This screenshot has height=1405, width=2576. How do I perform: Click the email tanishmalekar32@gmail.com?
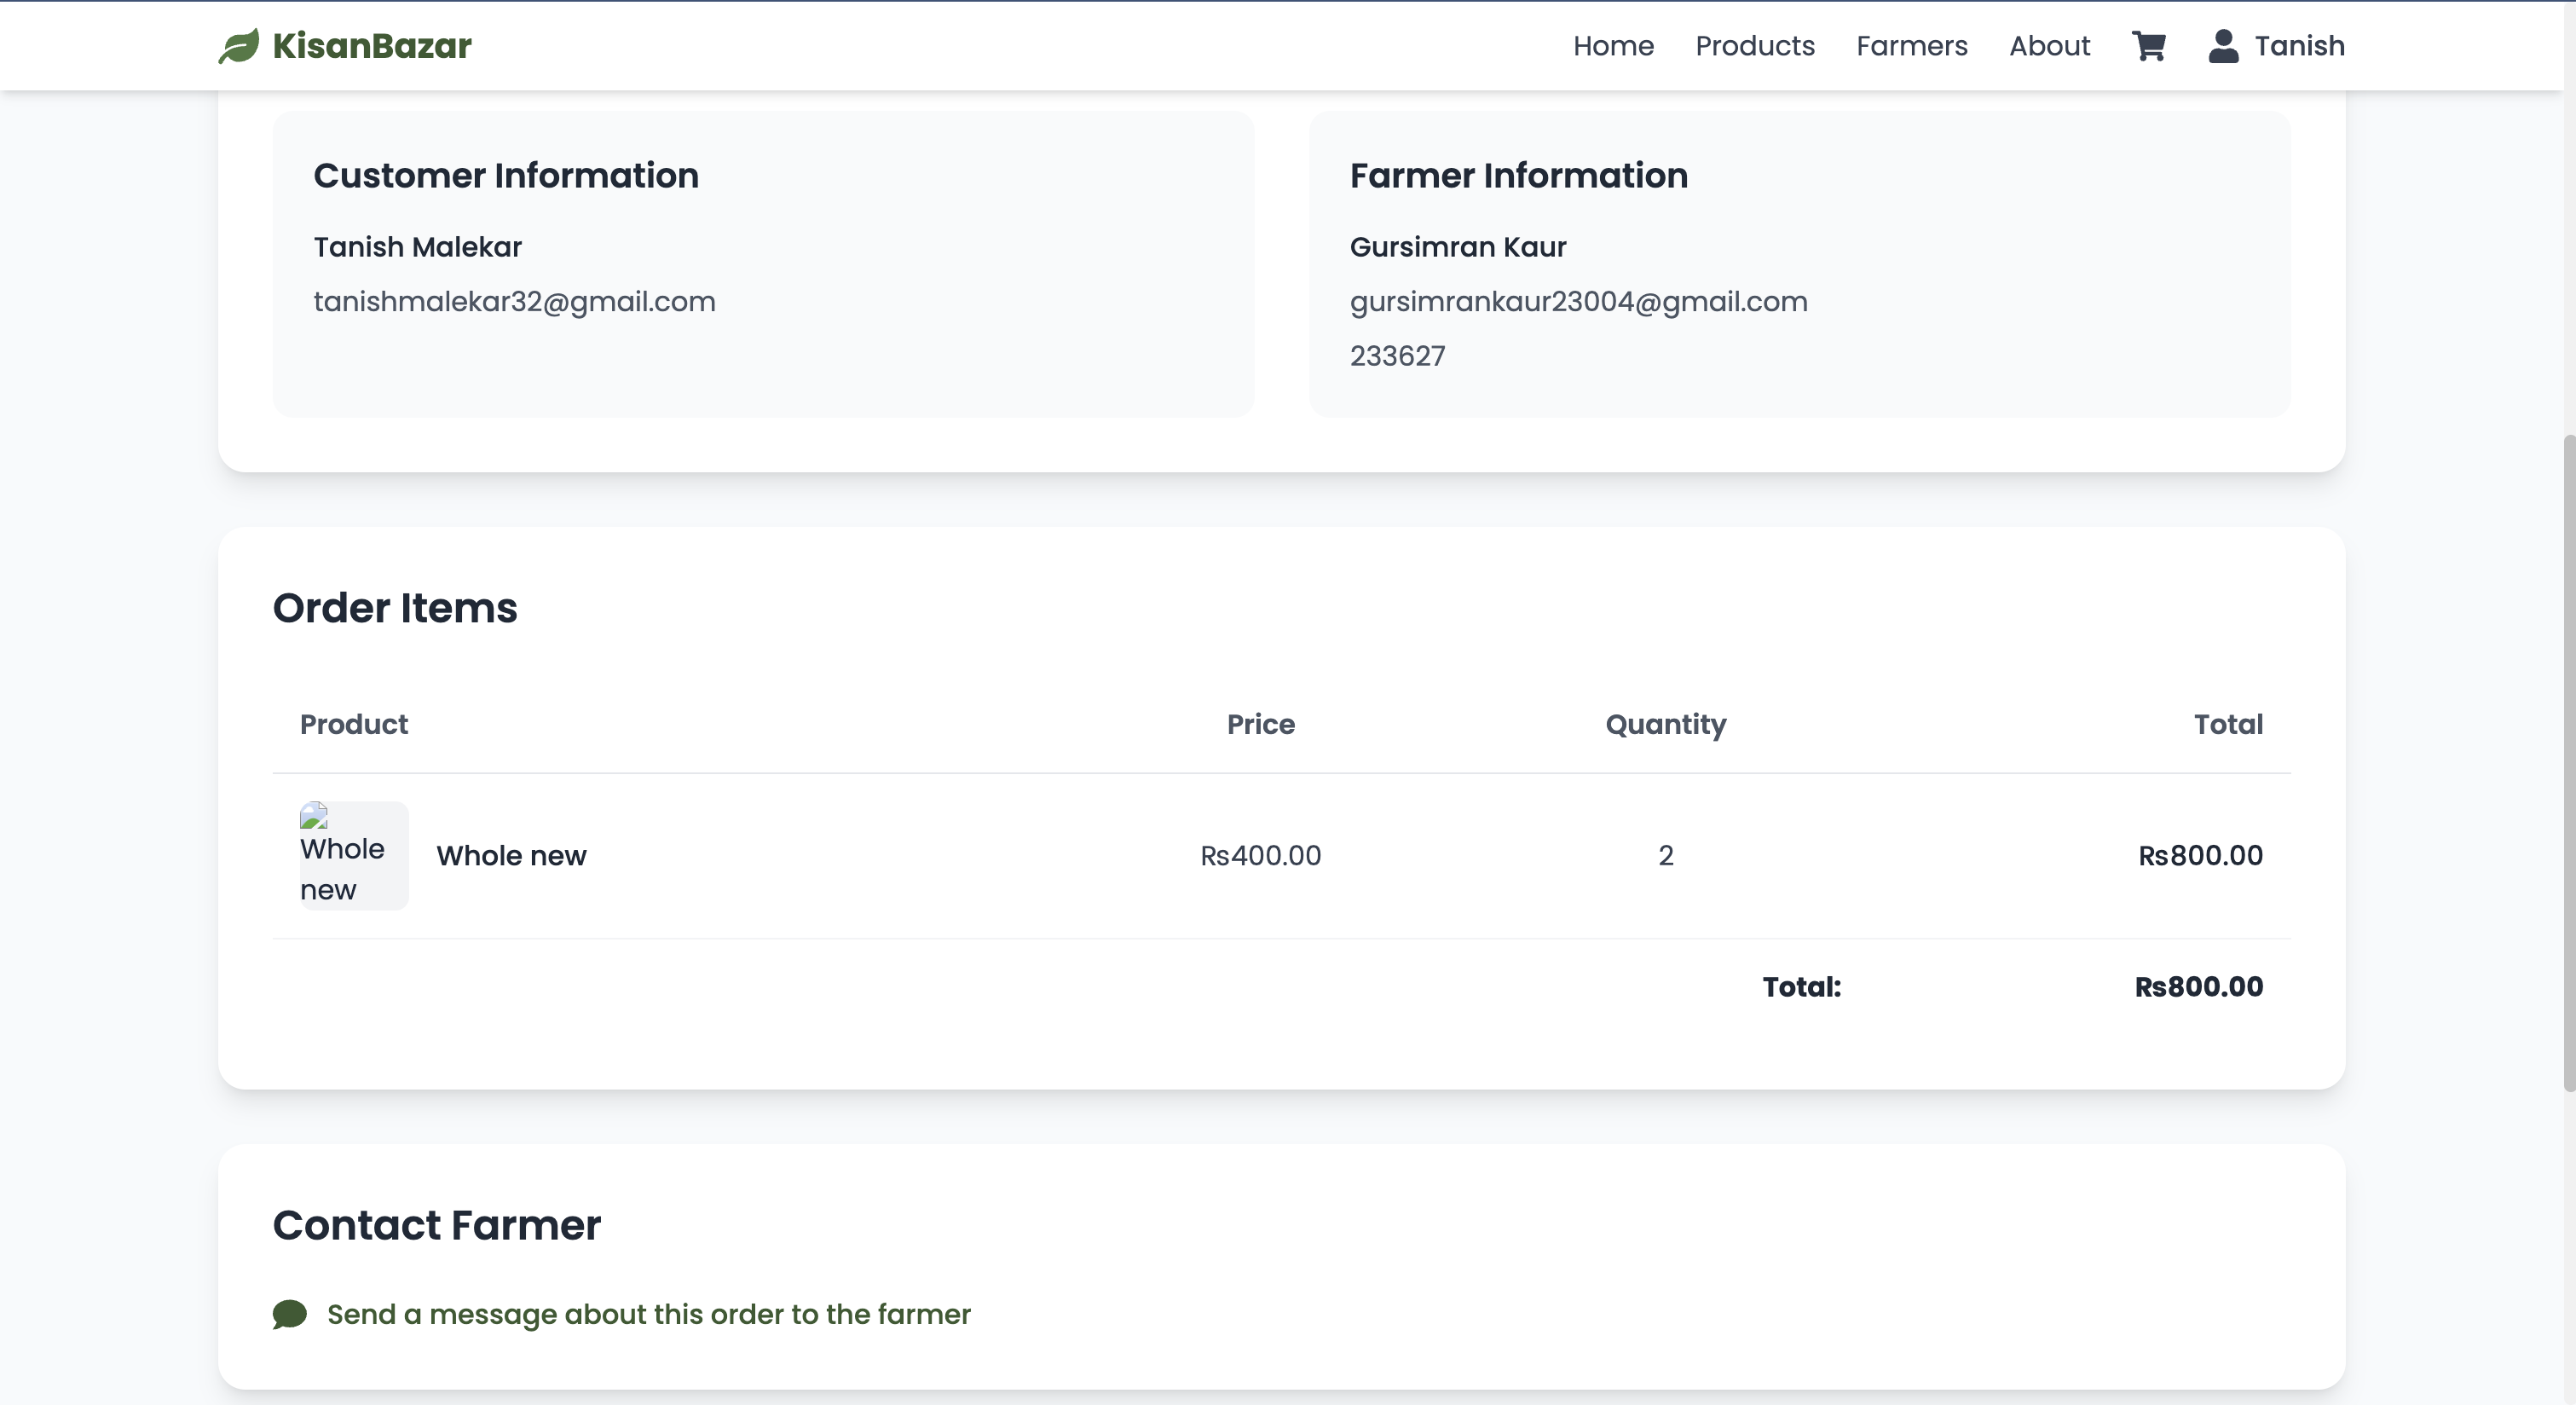[515, 302]
